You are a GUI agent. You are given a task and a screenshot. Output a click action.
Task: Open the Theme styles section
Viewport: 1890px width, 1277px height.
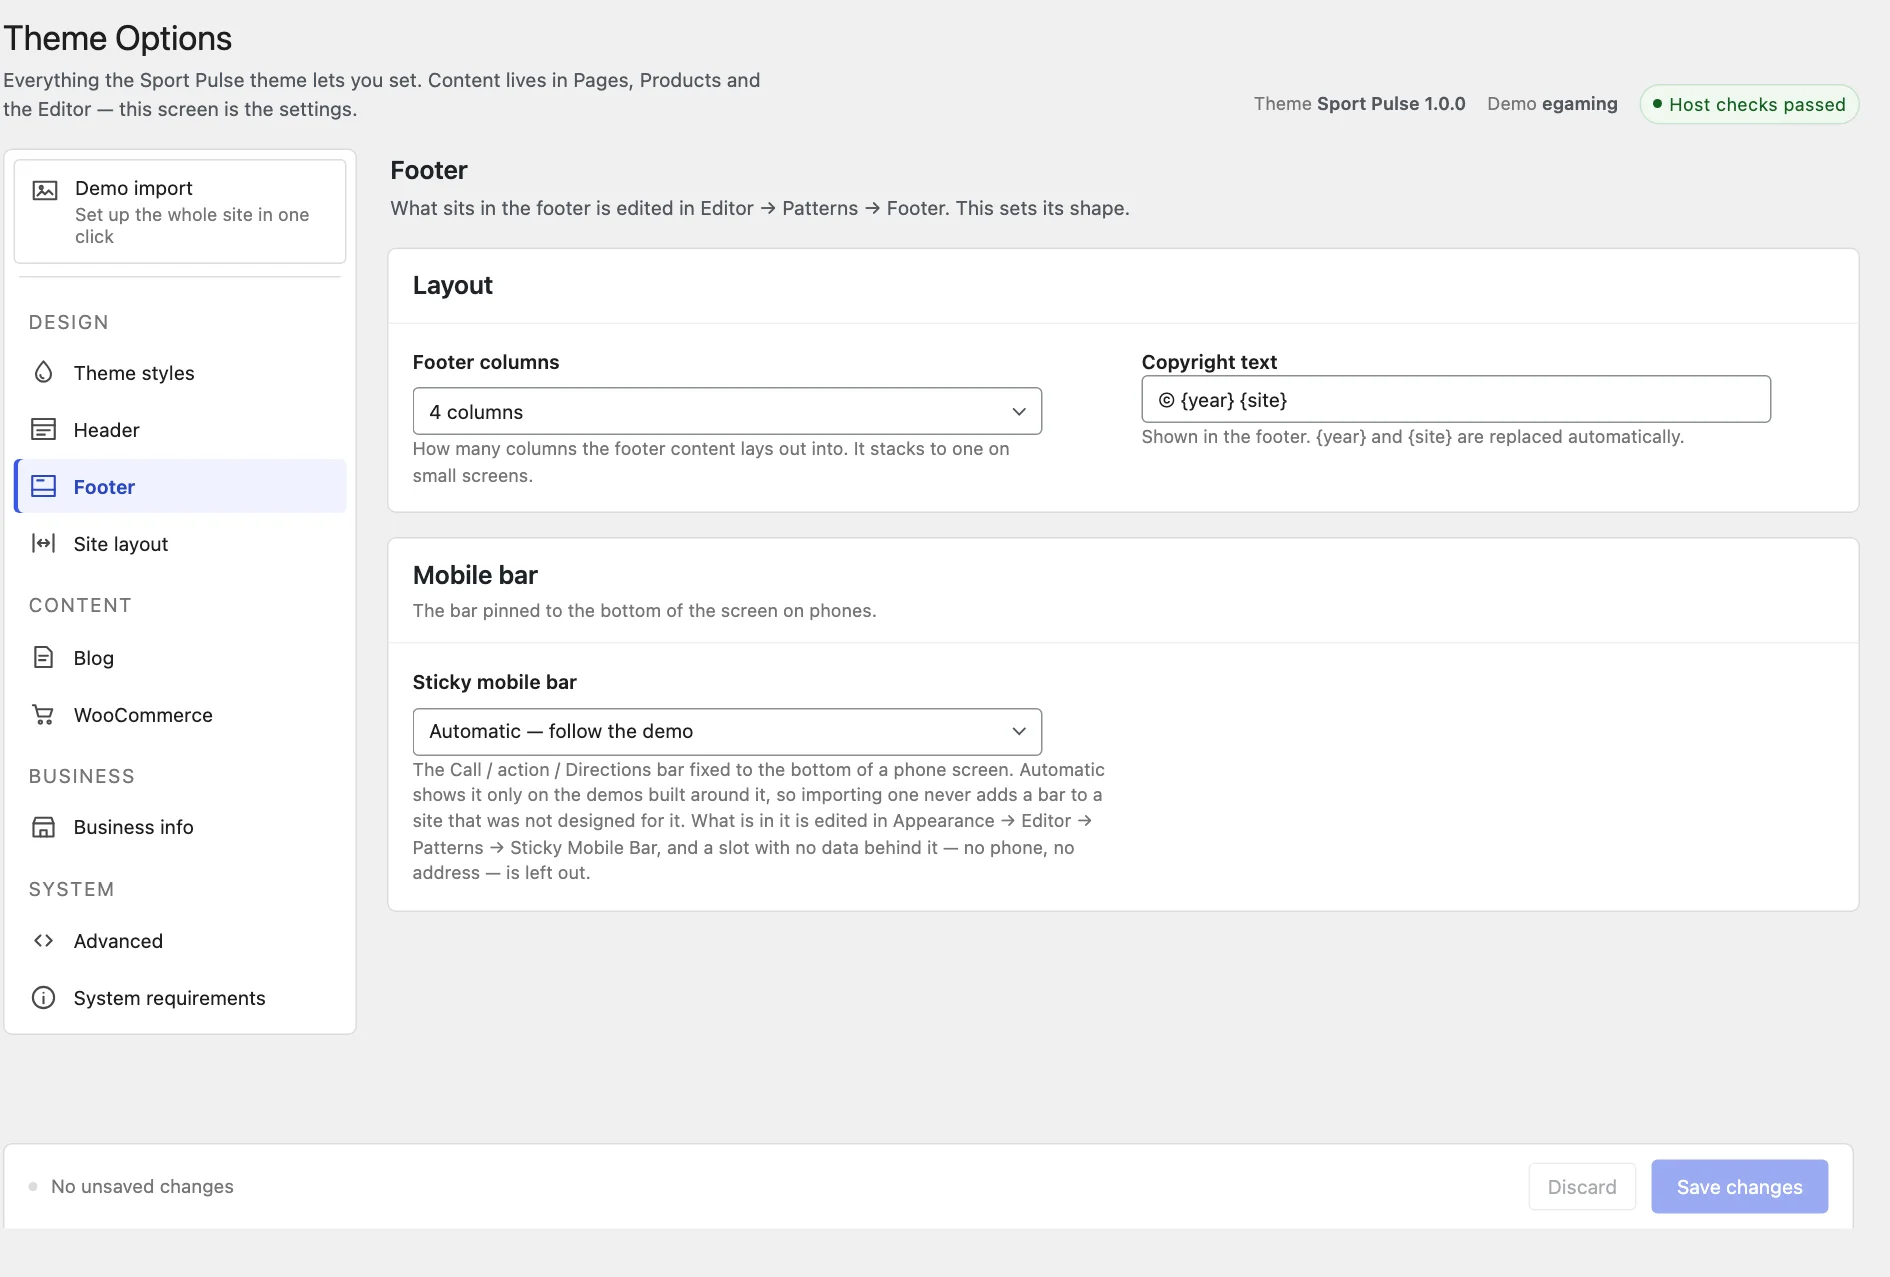180,372
